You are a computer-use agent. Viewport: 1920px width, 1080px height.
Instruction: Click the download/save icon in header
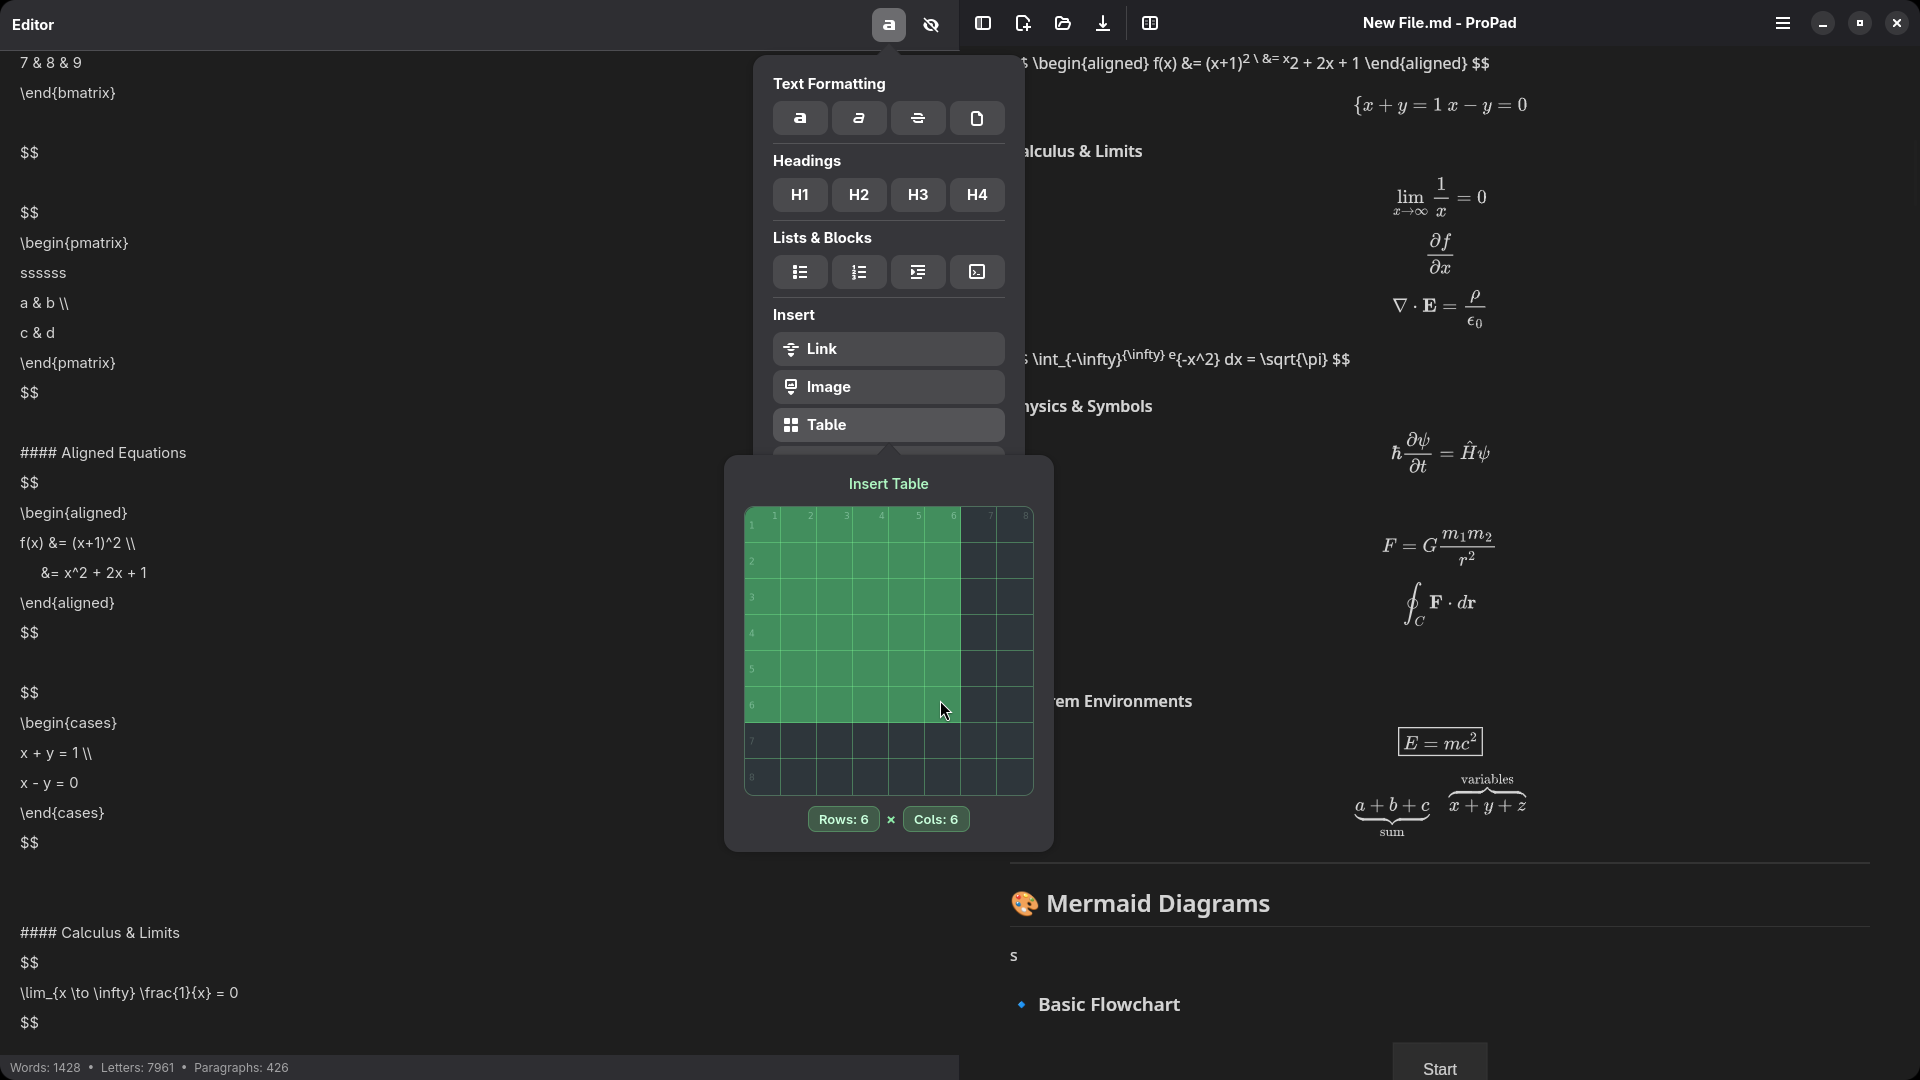[x=1103, y=23]
